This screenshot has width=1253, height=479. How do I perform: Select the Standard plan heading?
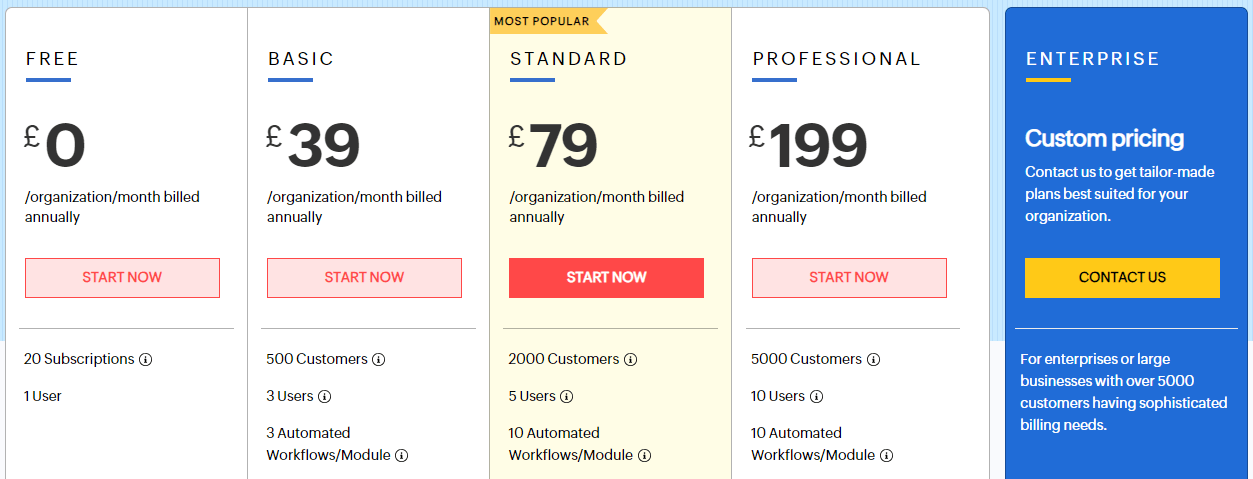point(569,59)
